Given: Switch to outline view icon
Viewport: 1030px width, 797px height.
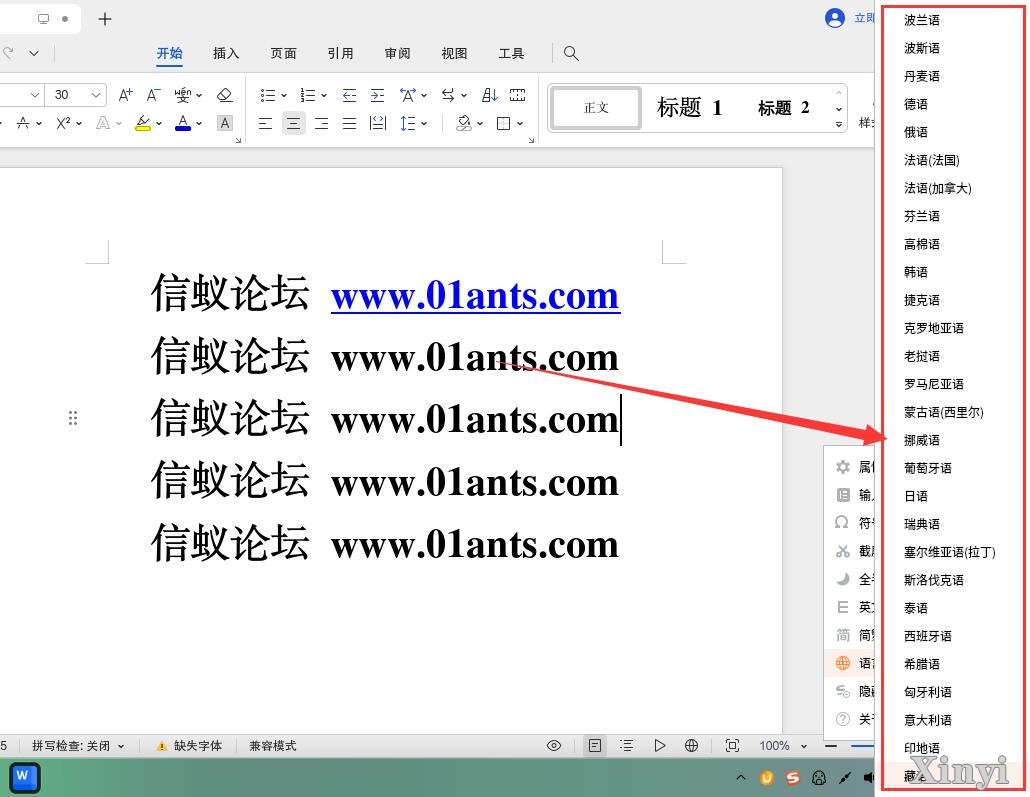Looking at the screenshot, I should (627, 746).
